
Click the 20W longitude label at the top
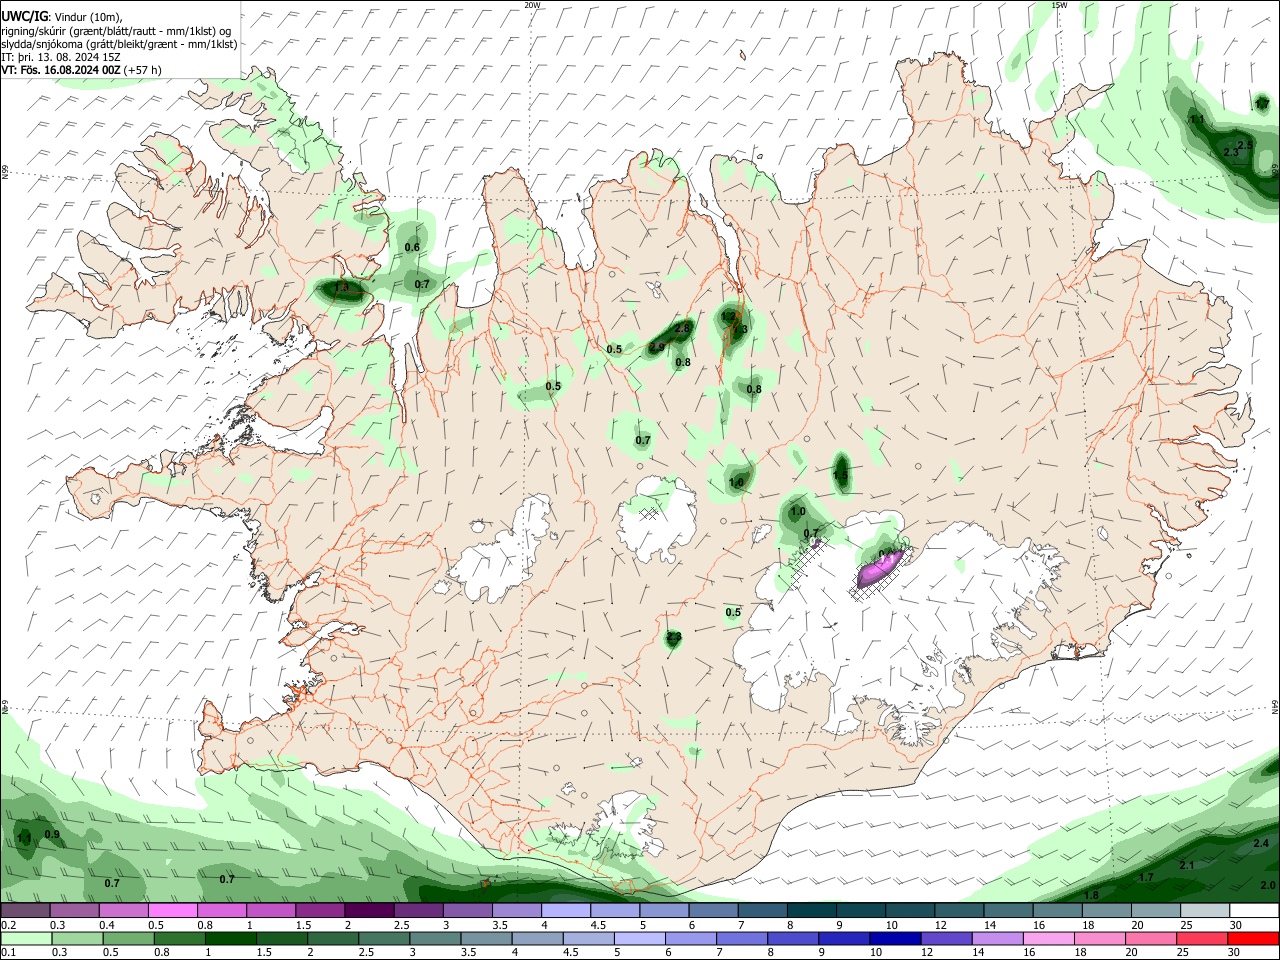pyautogui.click(x=532, y=5)
